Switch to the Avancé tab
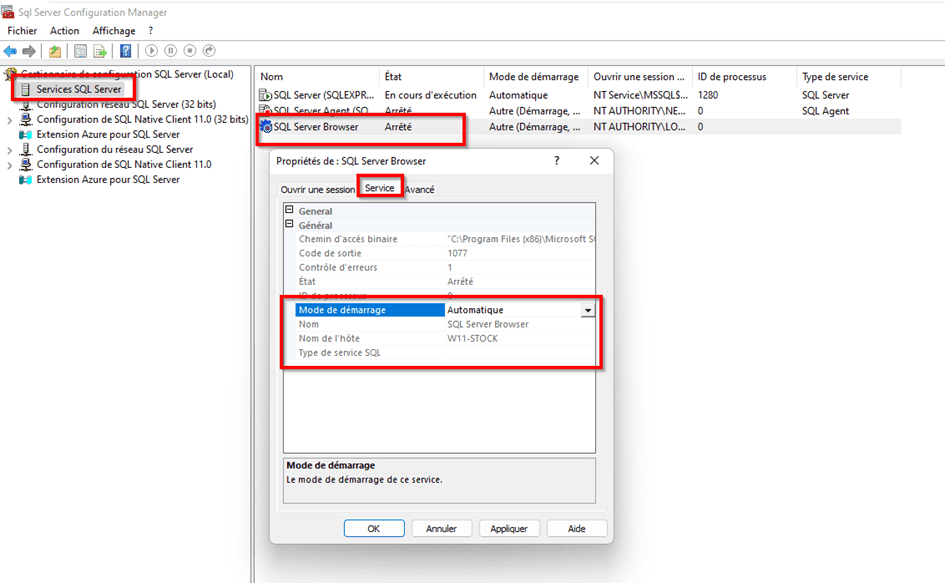This screenshot has height=583, width=945. click(x=419, y=189)
